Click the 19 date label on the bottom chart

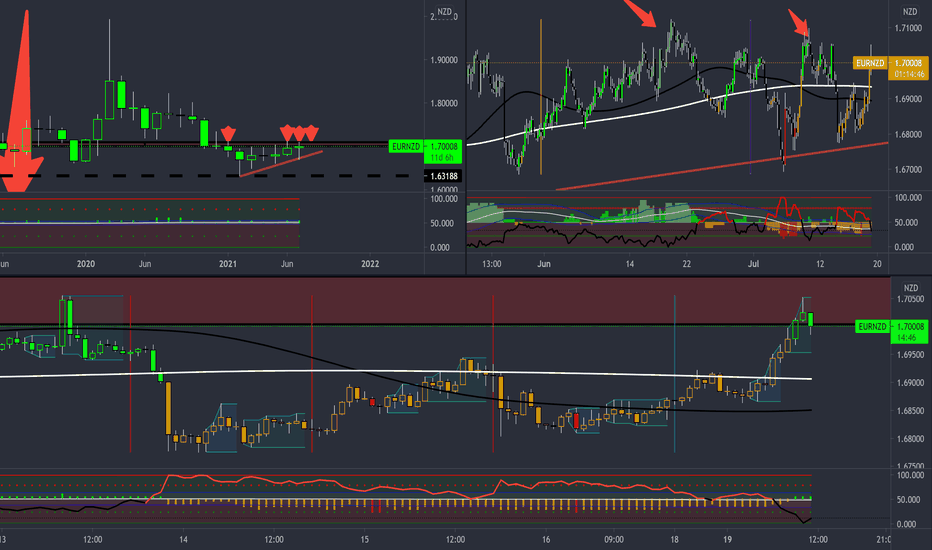[x=727, y=540]
